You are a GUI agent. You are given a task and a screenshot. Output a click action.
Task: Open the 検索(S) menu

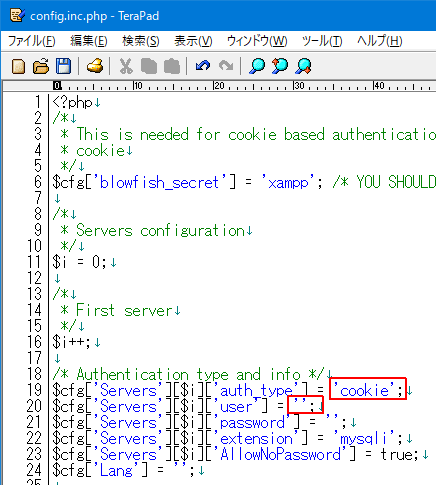141,41
